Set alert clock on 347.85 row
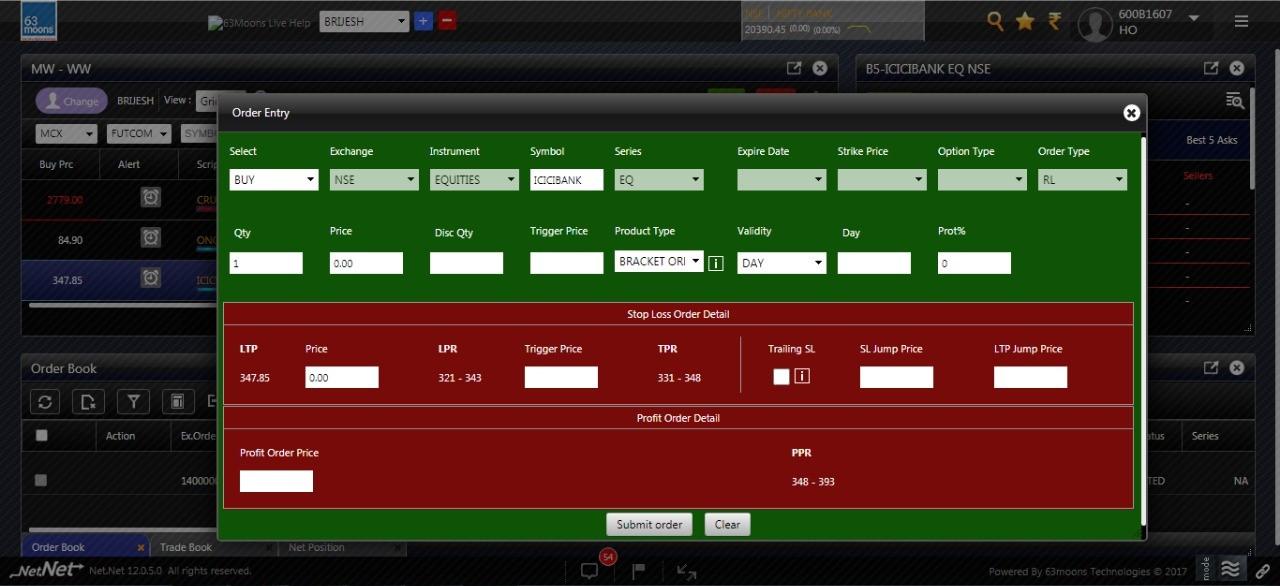The image size is (1280, 586). coord(150,278)
